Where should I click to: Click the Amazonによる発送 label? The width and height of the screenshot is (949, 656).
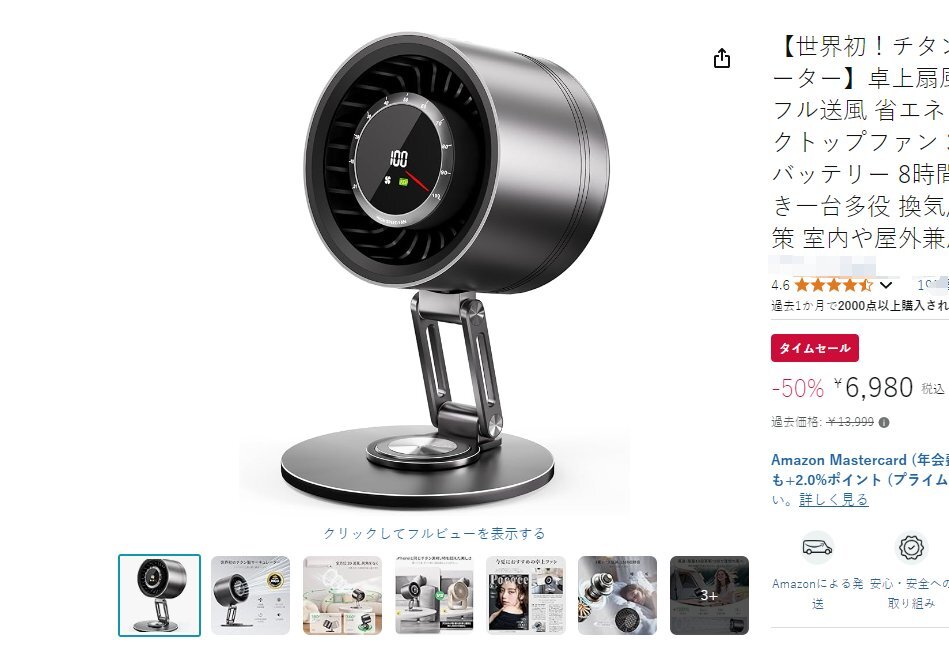click(x=817, y=594)
